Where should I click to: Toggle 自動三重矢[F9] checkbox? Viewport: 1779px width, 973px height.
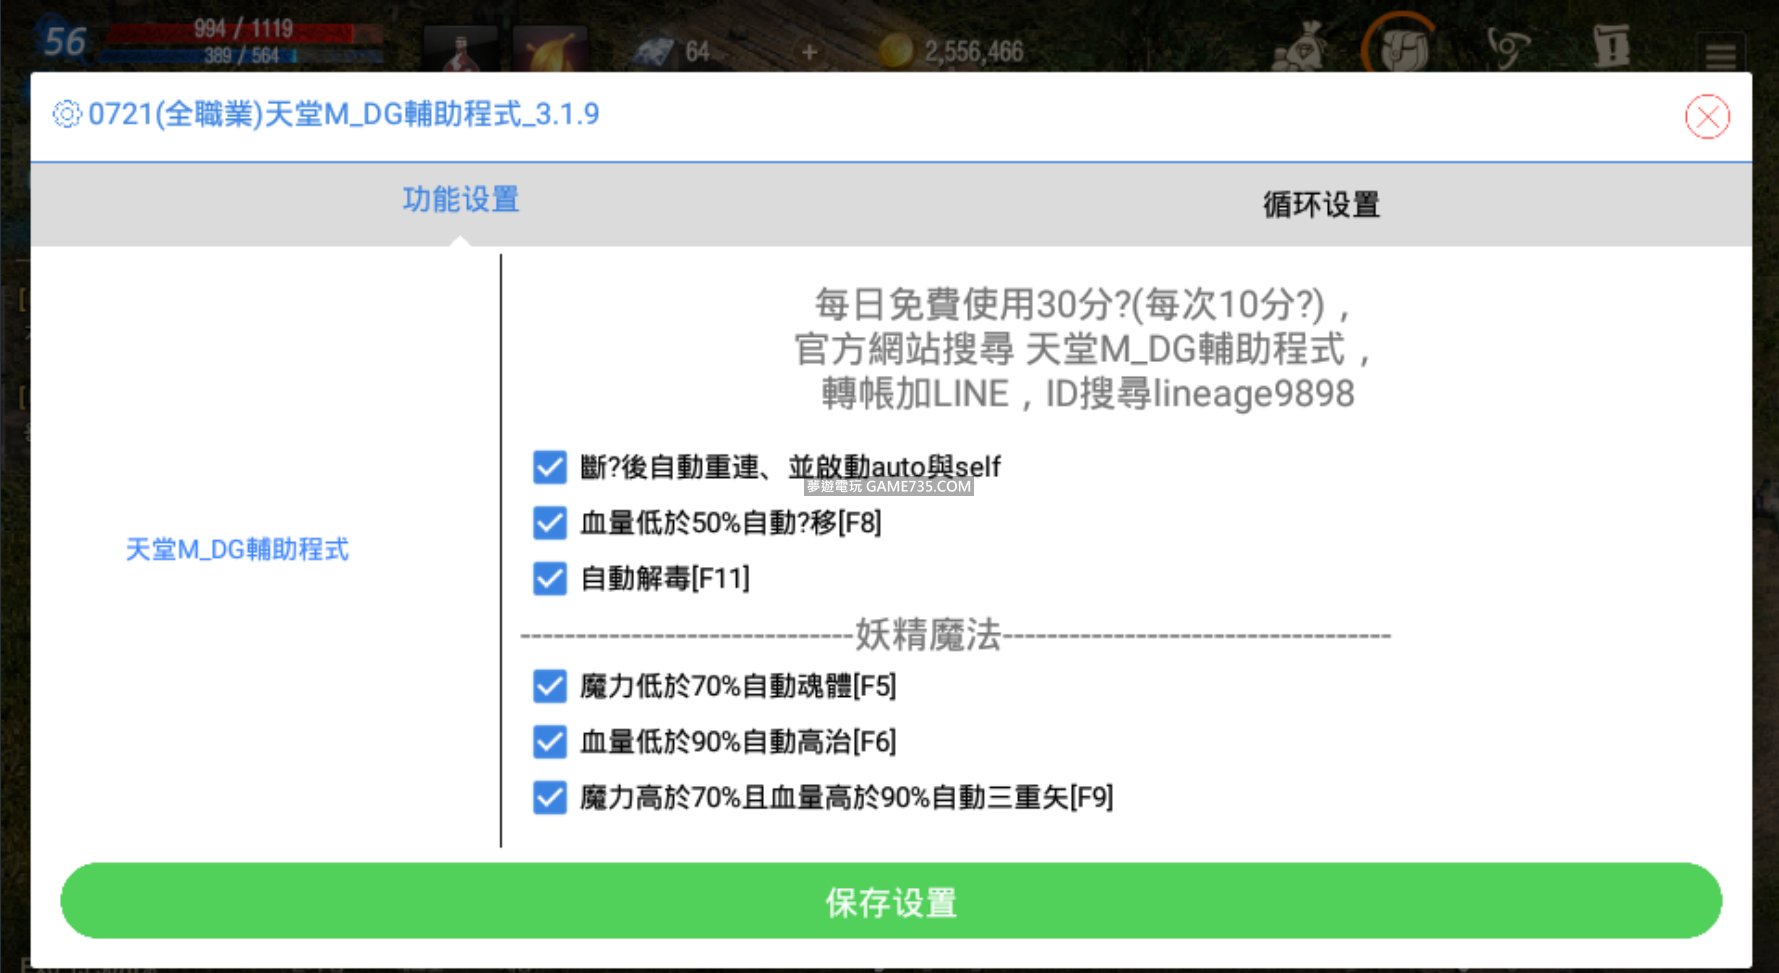click(x=550, y=797)
